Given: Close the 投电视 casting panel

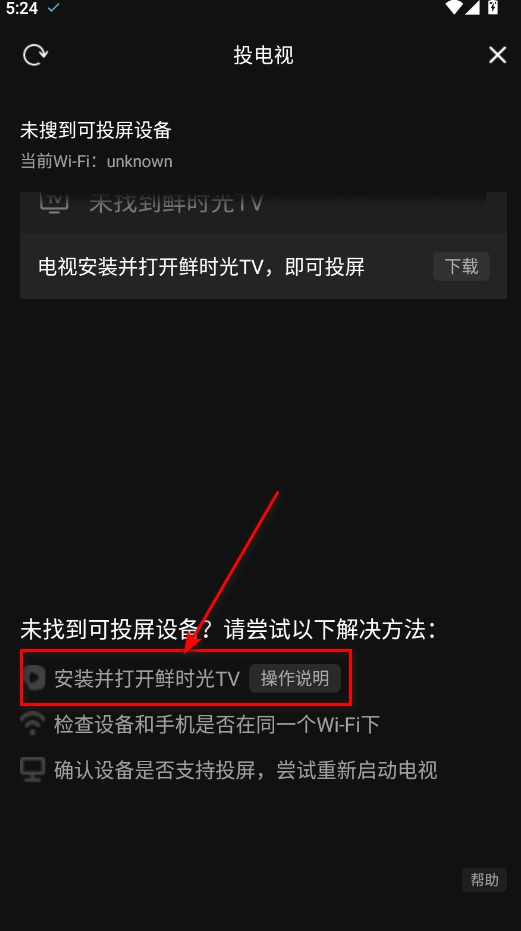Looking at the screenshot, I should coord(497,55).
